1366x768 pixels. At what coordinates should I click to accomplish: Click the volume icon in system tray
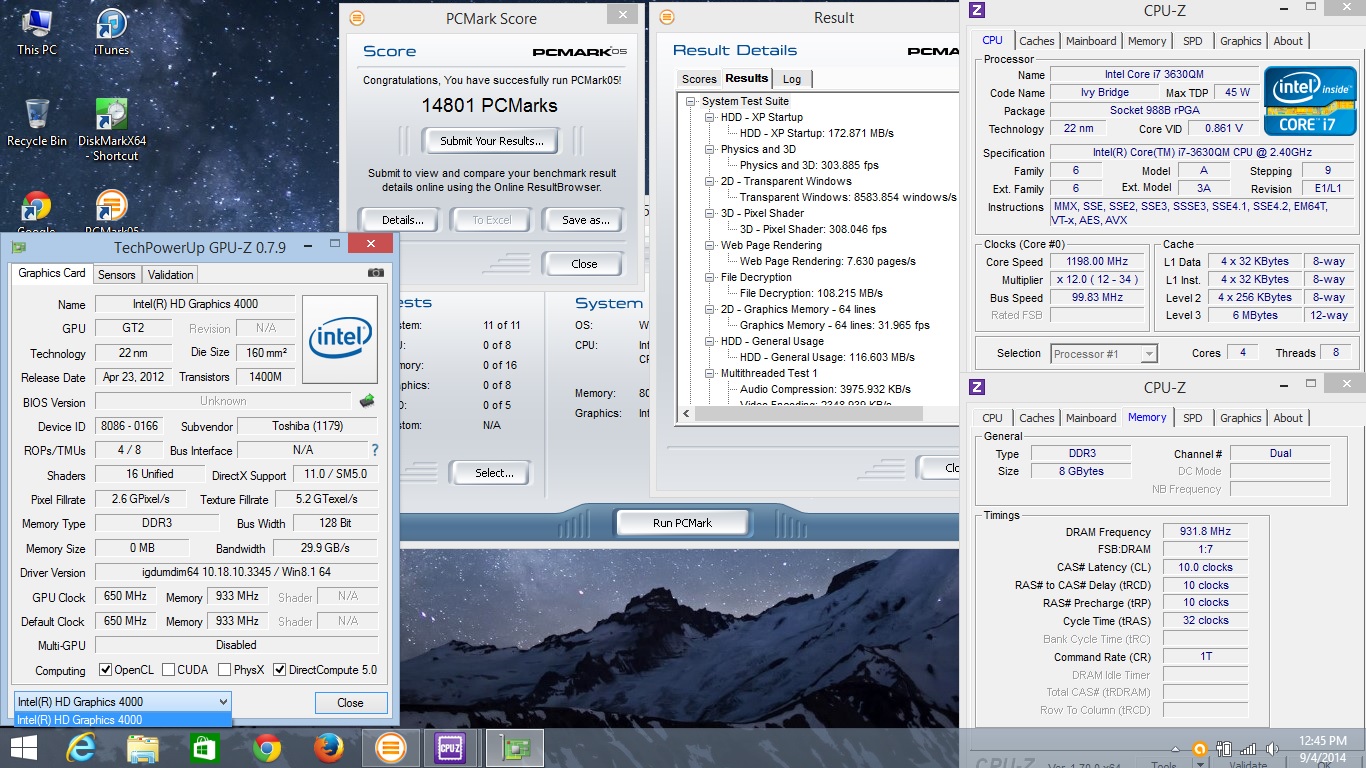click(x=1273, y=748)
